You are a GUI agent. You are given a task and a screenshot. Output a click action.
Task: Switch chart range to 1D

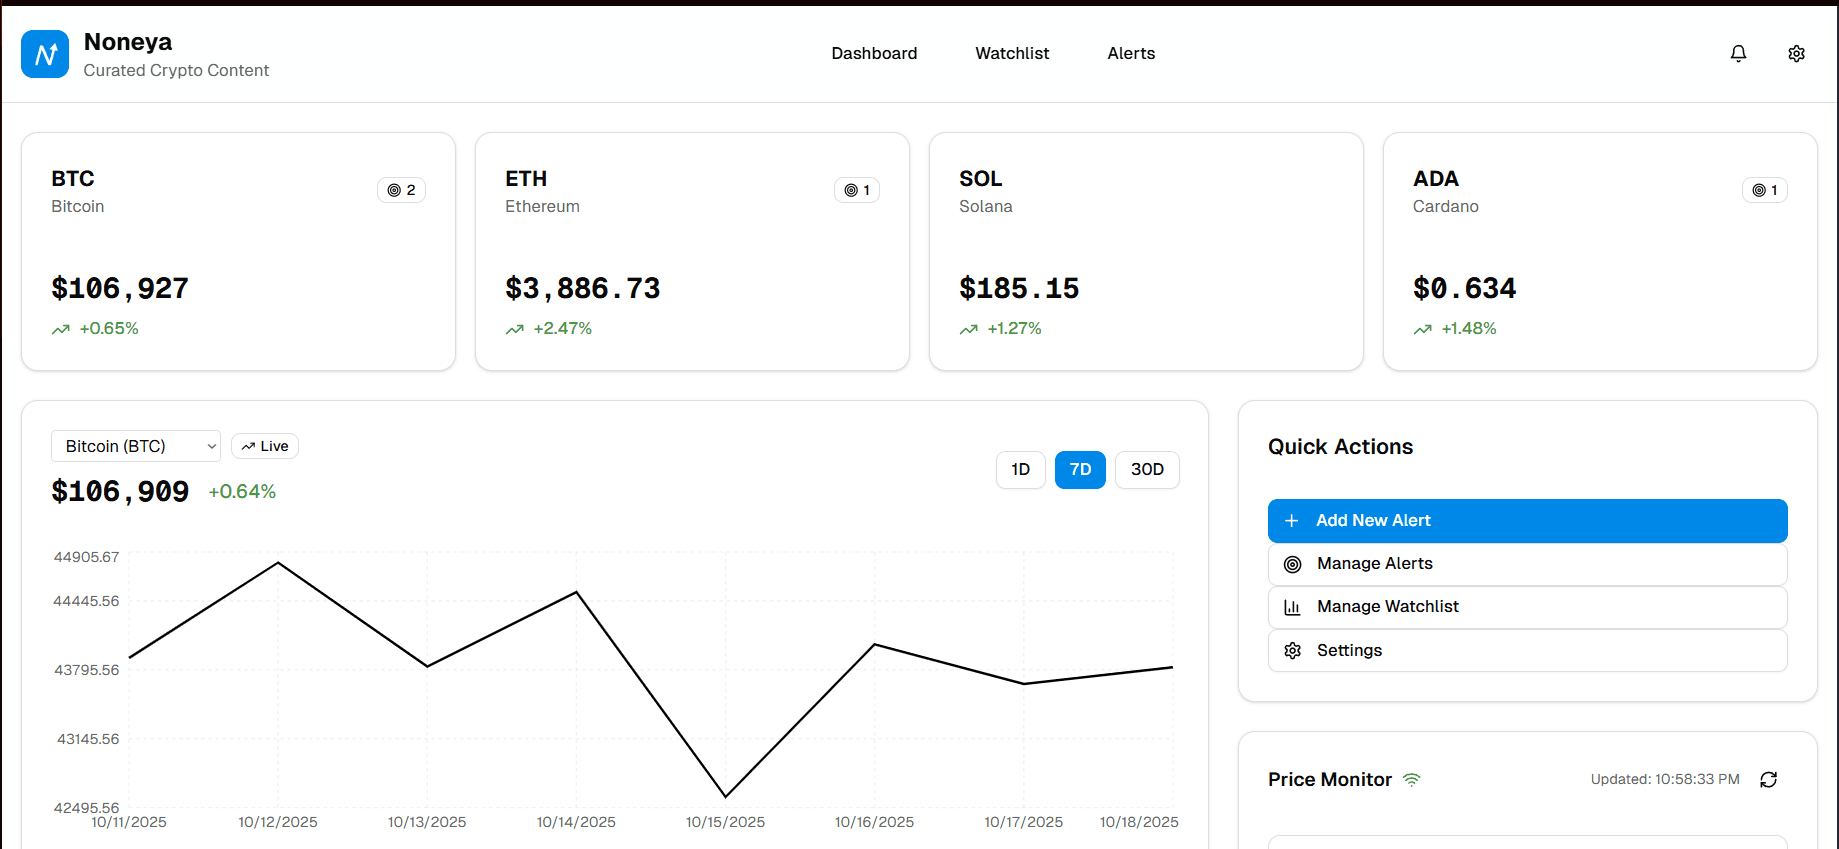click(x=1020, y=470)
